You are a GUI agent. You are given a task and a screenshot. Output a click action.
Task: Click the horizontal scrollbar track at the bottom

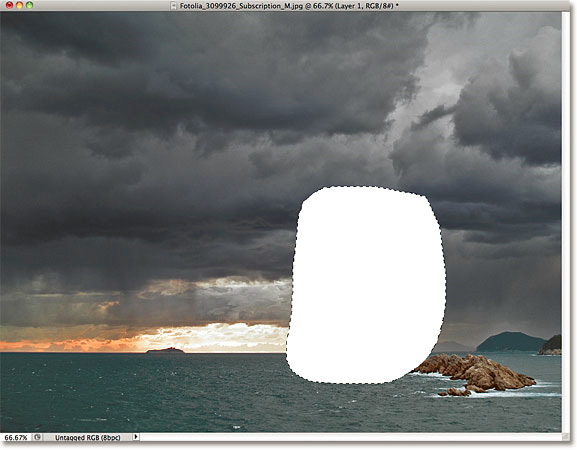click(x=350, y=437)
